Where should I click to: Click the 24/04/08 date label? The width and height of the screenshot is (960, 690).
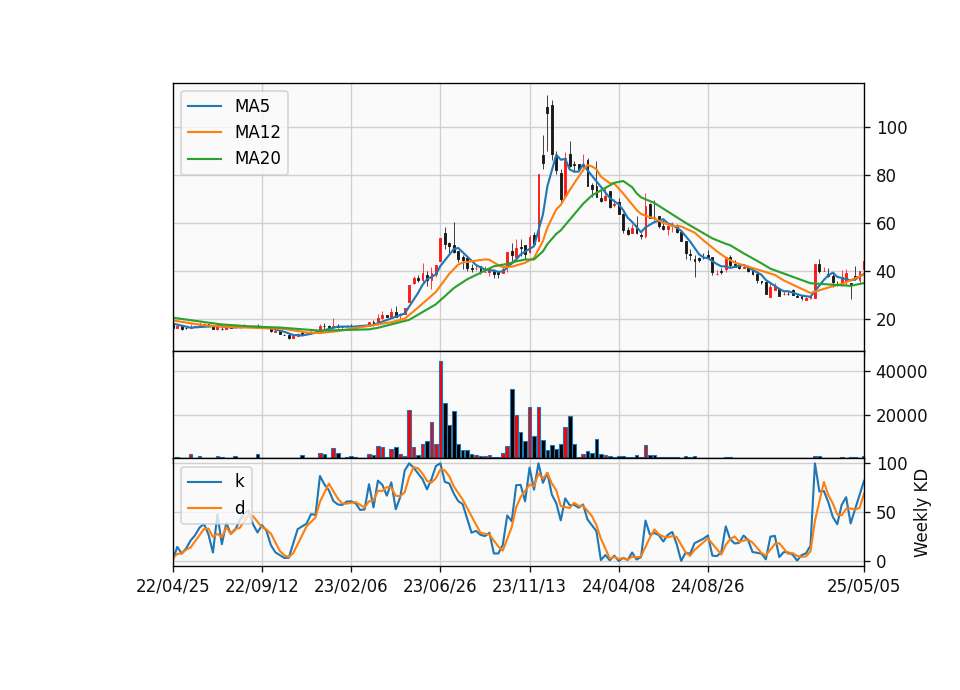[618, 586]
